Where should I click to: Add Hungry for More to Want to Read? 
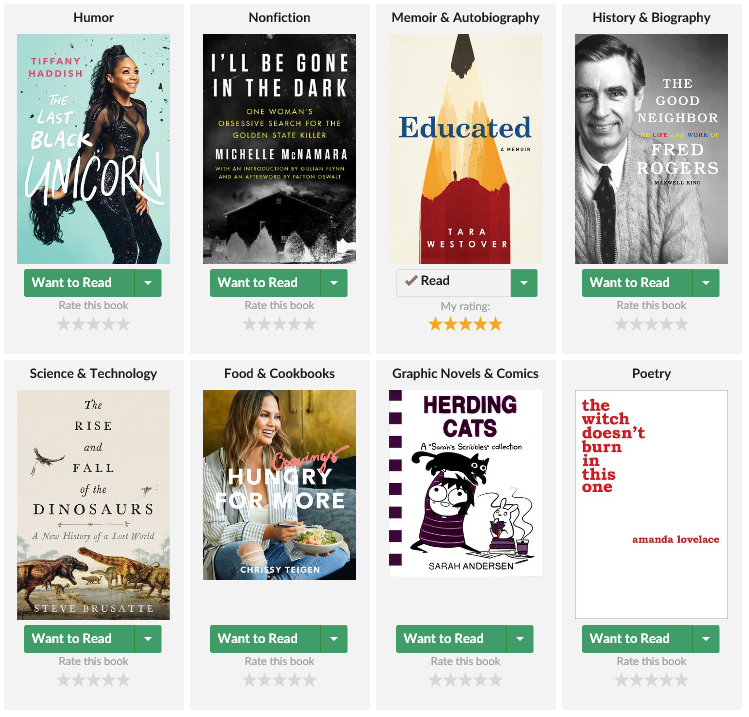265,639
